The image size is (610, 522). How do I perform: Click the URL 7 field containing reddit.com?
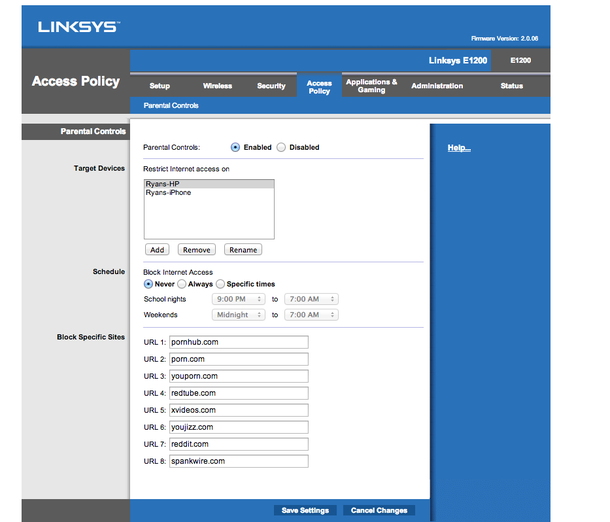click(x=239, y=444)
